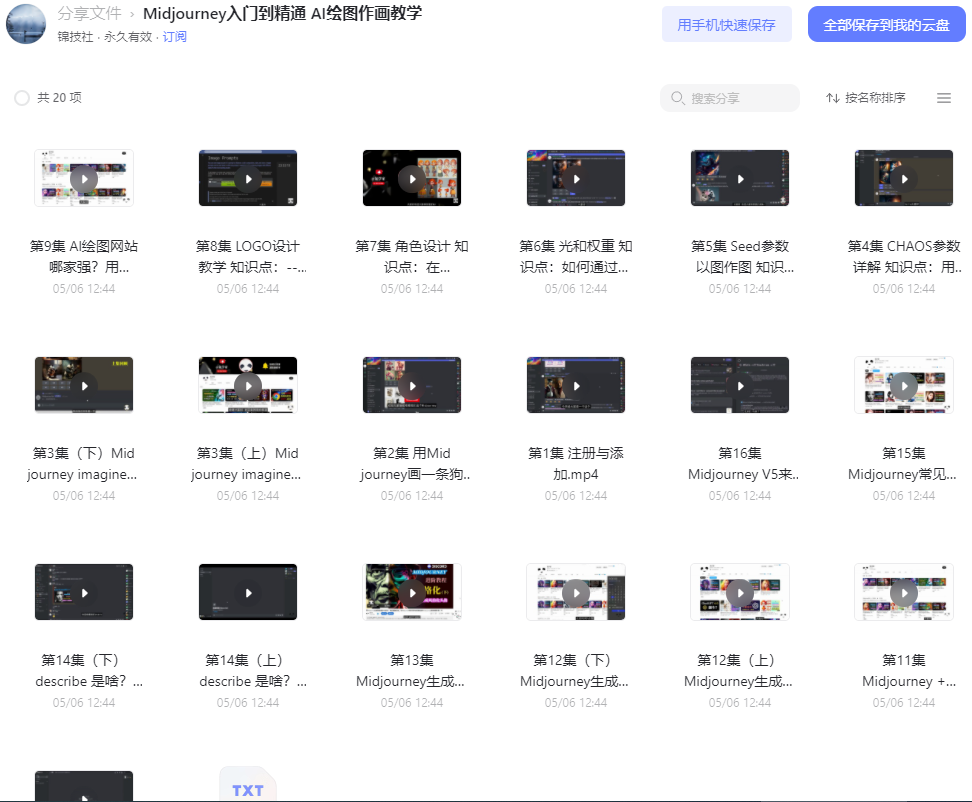The height and width of the screenshot is (802, 972).
Task: Open the 按名称排序 sort dropdown
Action: pyautogui.click(x=865, y=98)
